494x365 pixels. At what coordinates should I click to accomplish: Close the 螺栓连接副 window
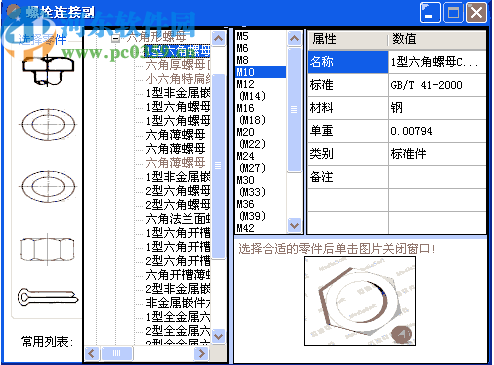click(x=476, y=13)
